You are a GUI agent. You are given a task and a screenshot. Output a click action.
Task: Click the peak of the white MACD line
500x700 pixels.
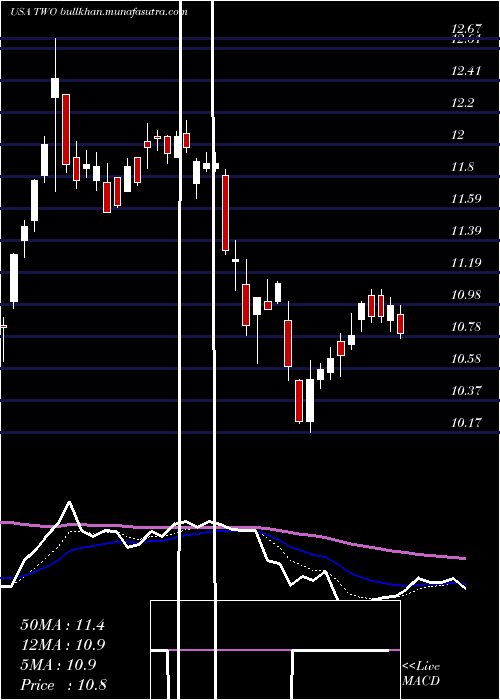point(69,503)
